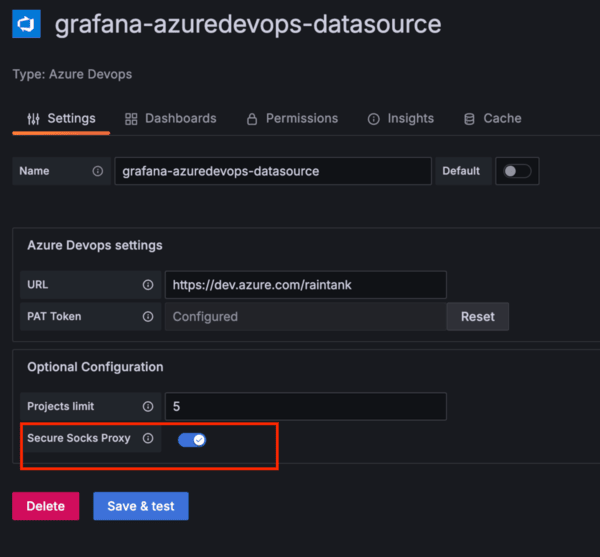Click the configured PAT Token field
Viewport: 600px width, 557px height.
(x=306, y=316)
